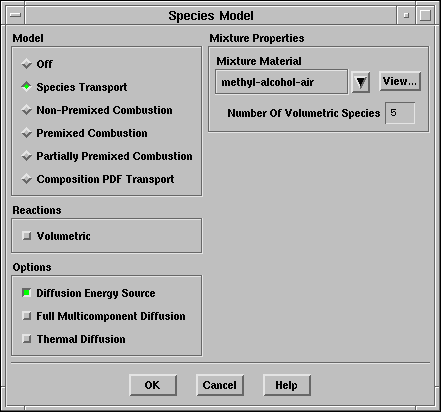Click the maximize square icon in title bar

pos(425,15)
